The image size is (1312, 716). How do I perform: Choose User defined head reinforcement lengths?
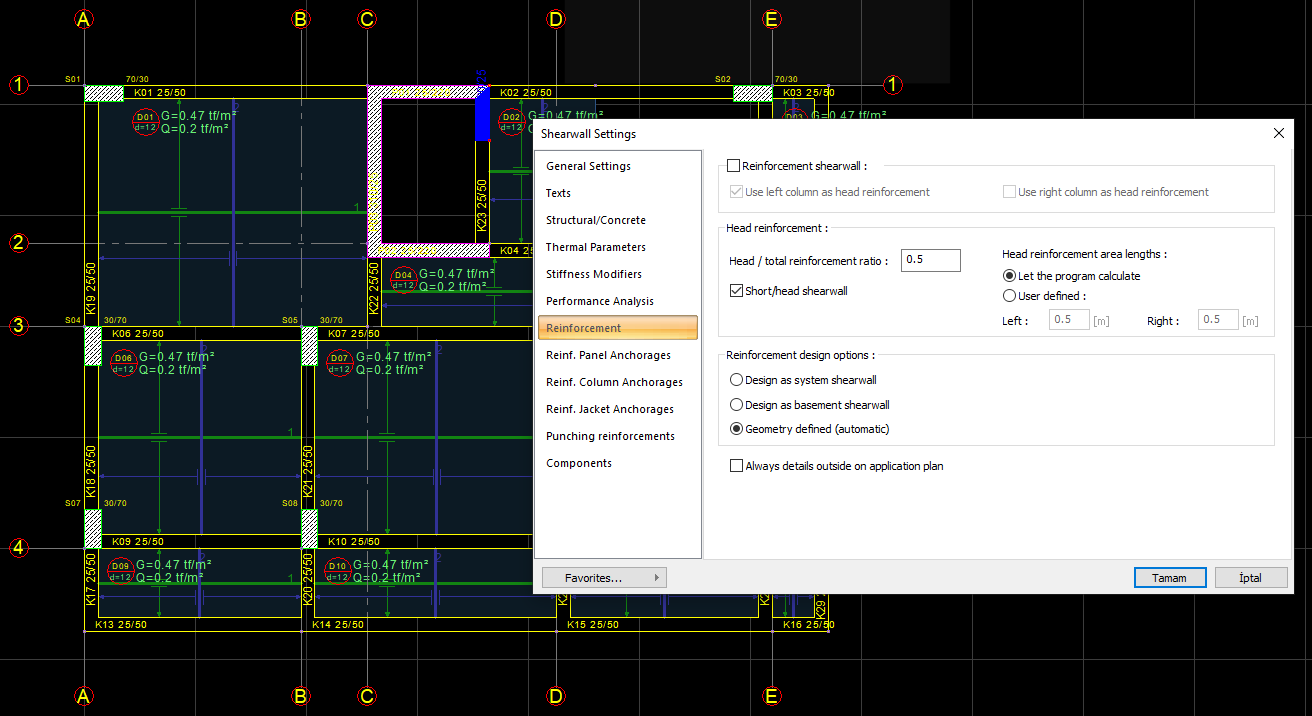1009,296
